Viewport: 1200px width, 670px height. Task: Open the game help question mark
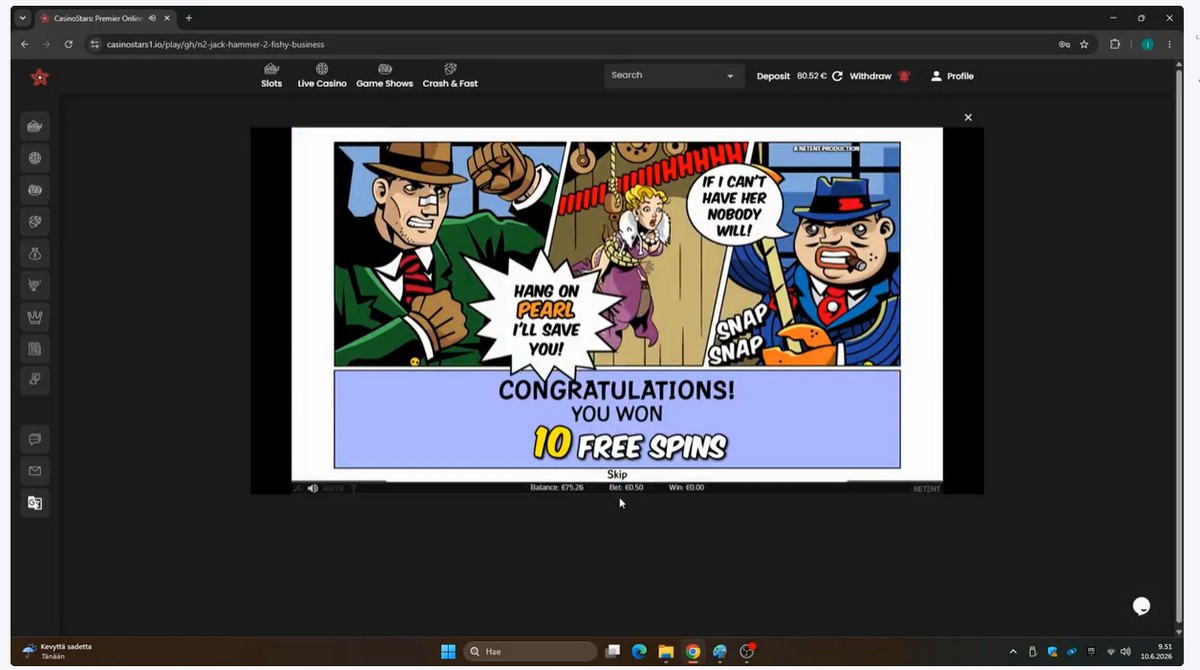pos(352,488)
